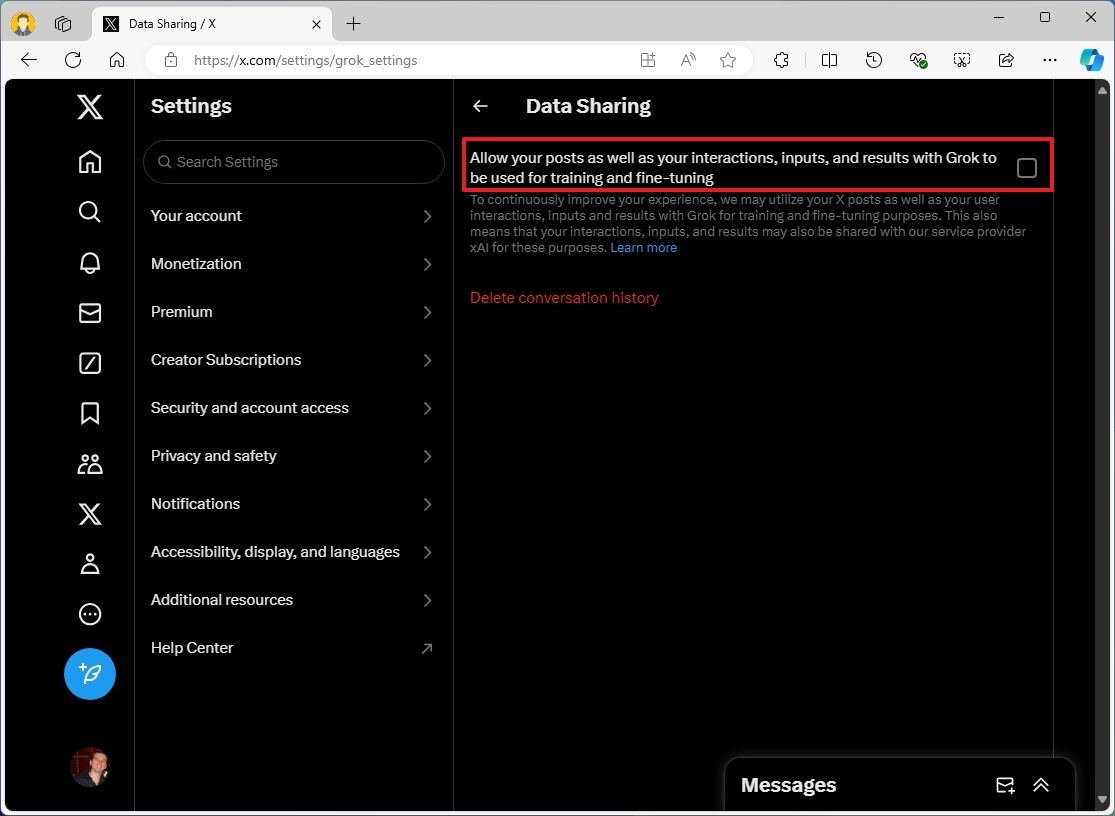Open the Bookmarks icon in the sidebar
This screenshot has width=1115, height=816.
[90, 413]
